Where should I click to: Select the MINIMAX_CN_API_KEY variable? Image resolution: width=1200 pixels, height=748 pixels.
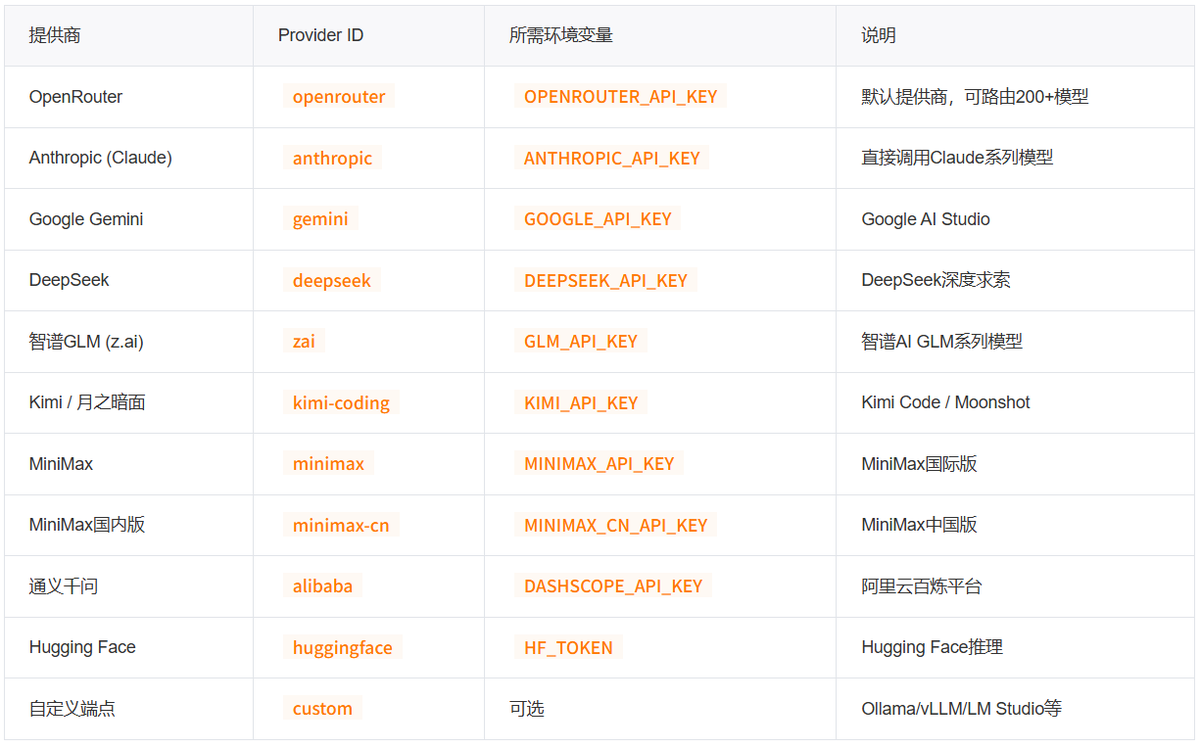point(616,526)
